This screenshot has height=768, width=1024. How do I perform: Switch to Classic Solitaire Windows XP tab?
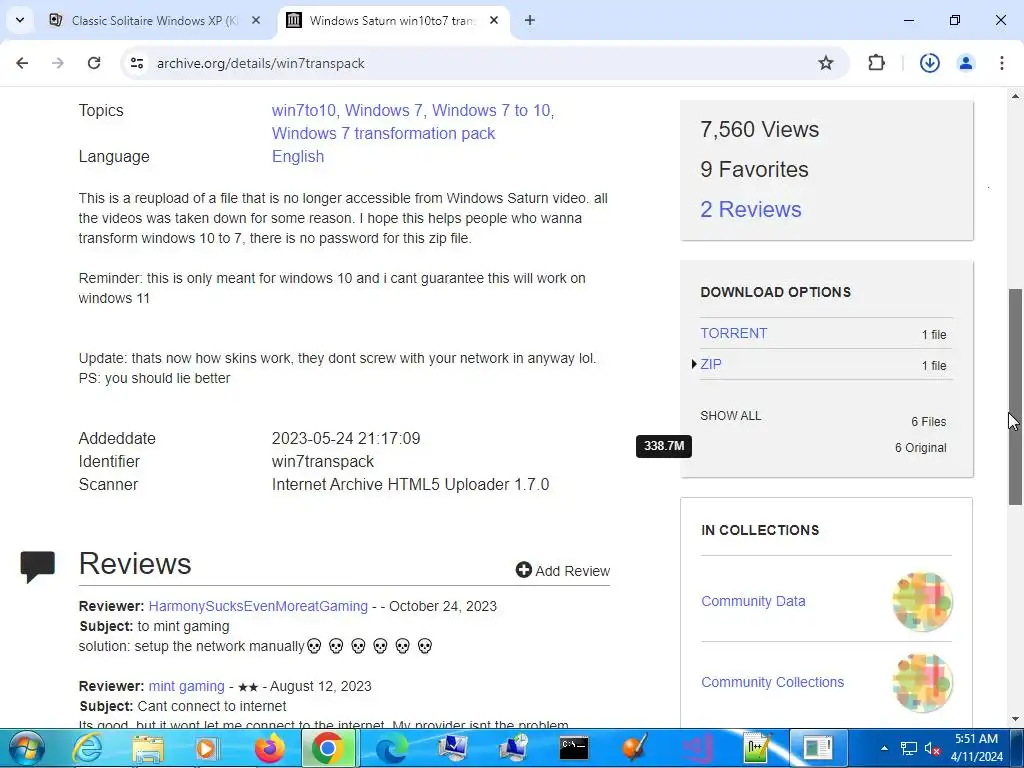click(155, 20)
